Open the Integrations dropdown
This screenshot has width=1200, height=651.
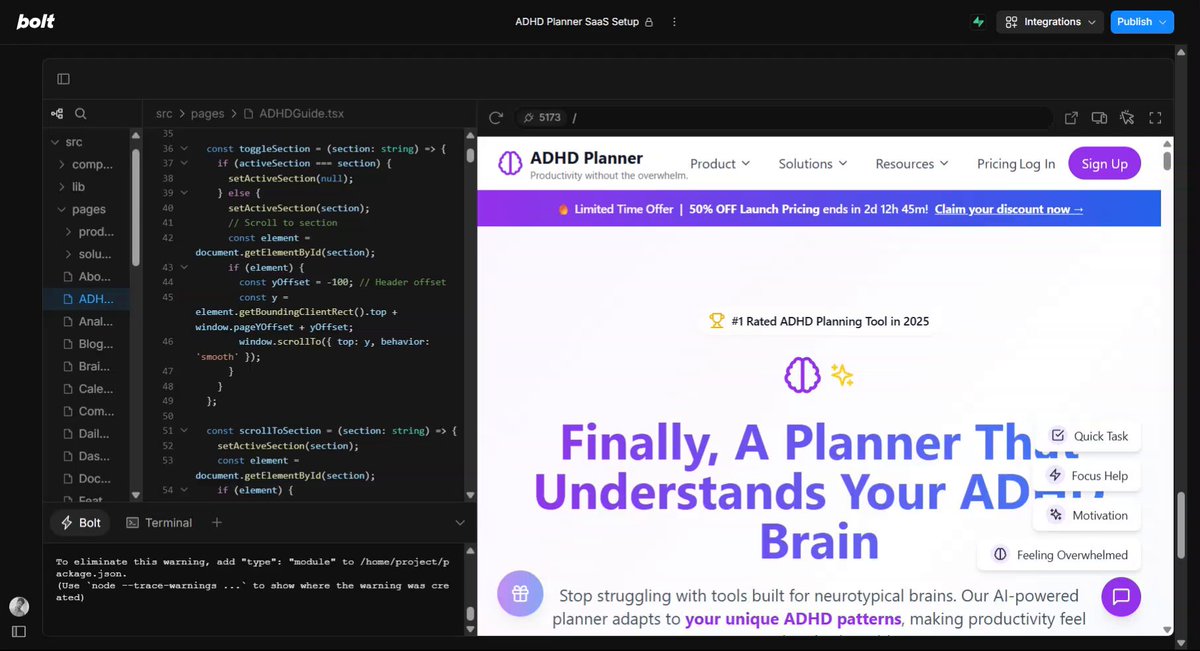(1050, 22)
